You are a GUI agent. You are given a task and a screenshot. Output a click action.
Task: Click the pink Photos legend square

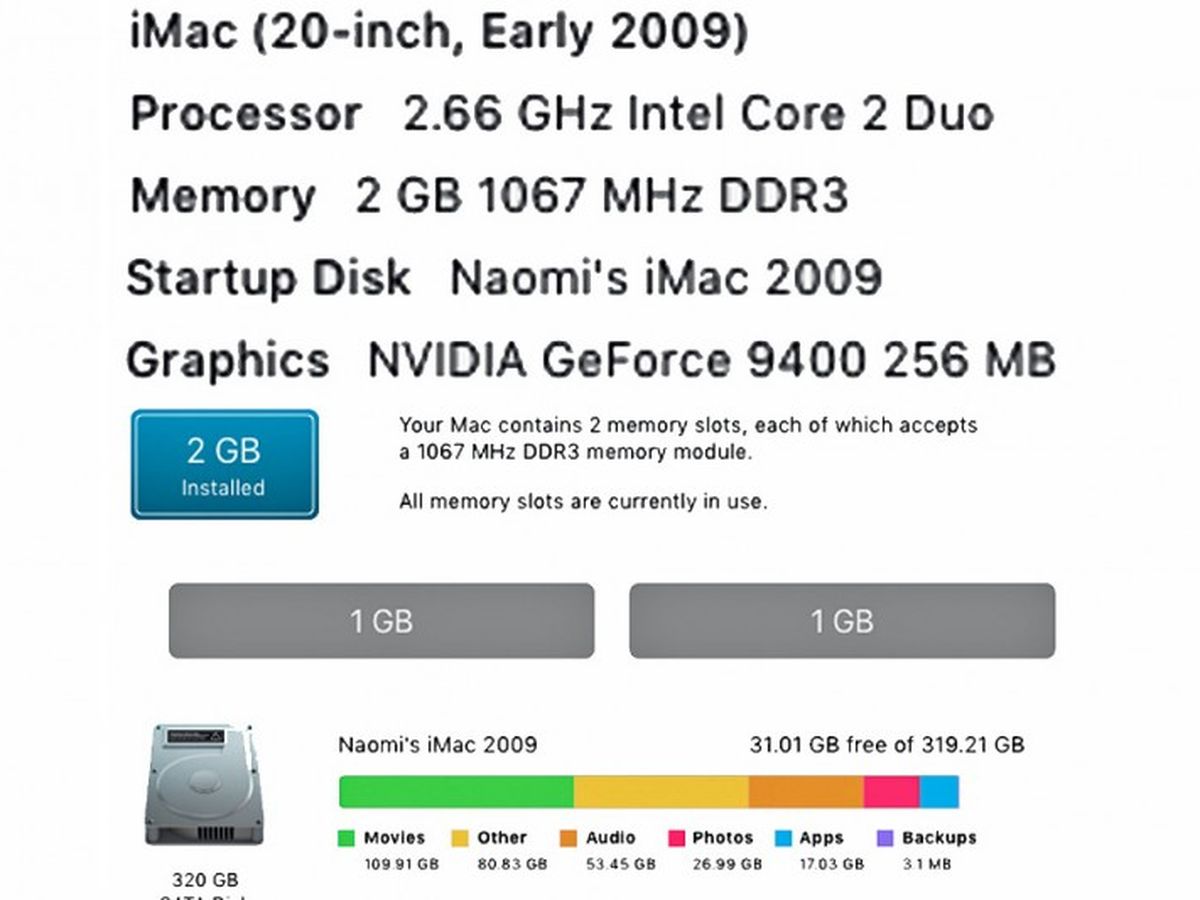click(x=676, y=838)
